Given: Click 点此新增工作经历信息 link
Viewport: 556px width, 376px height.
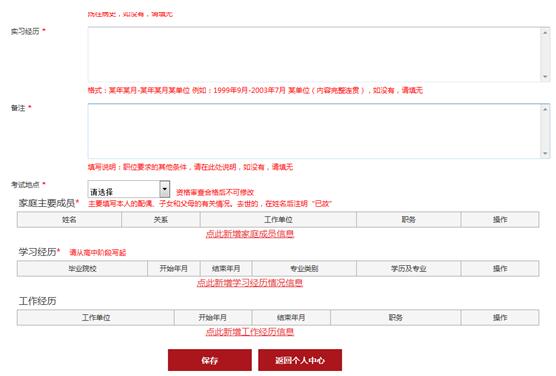Looking at the screenshot, I should 250,332.
